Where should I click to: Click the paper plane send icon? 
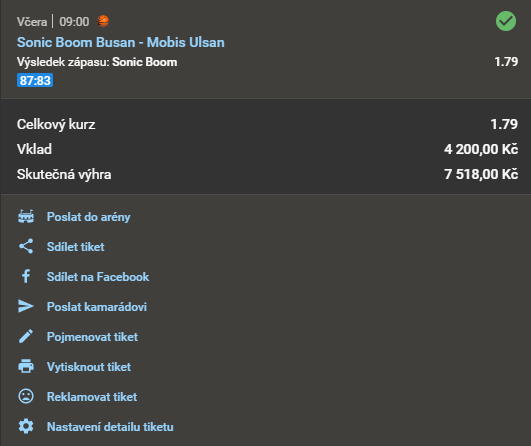click(26, 306)
